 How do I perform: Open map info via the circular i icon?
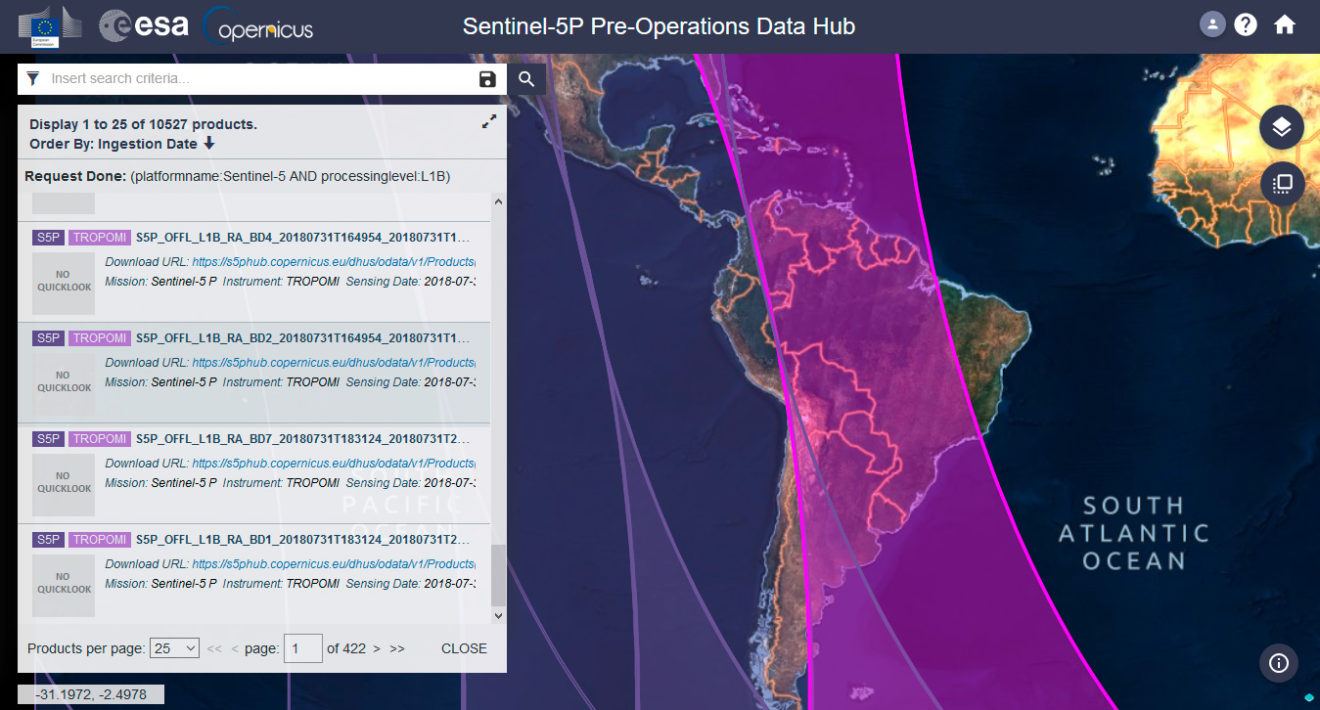(x=1281, y=662)
